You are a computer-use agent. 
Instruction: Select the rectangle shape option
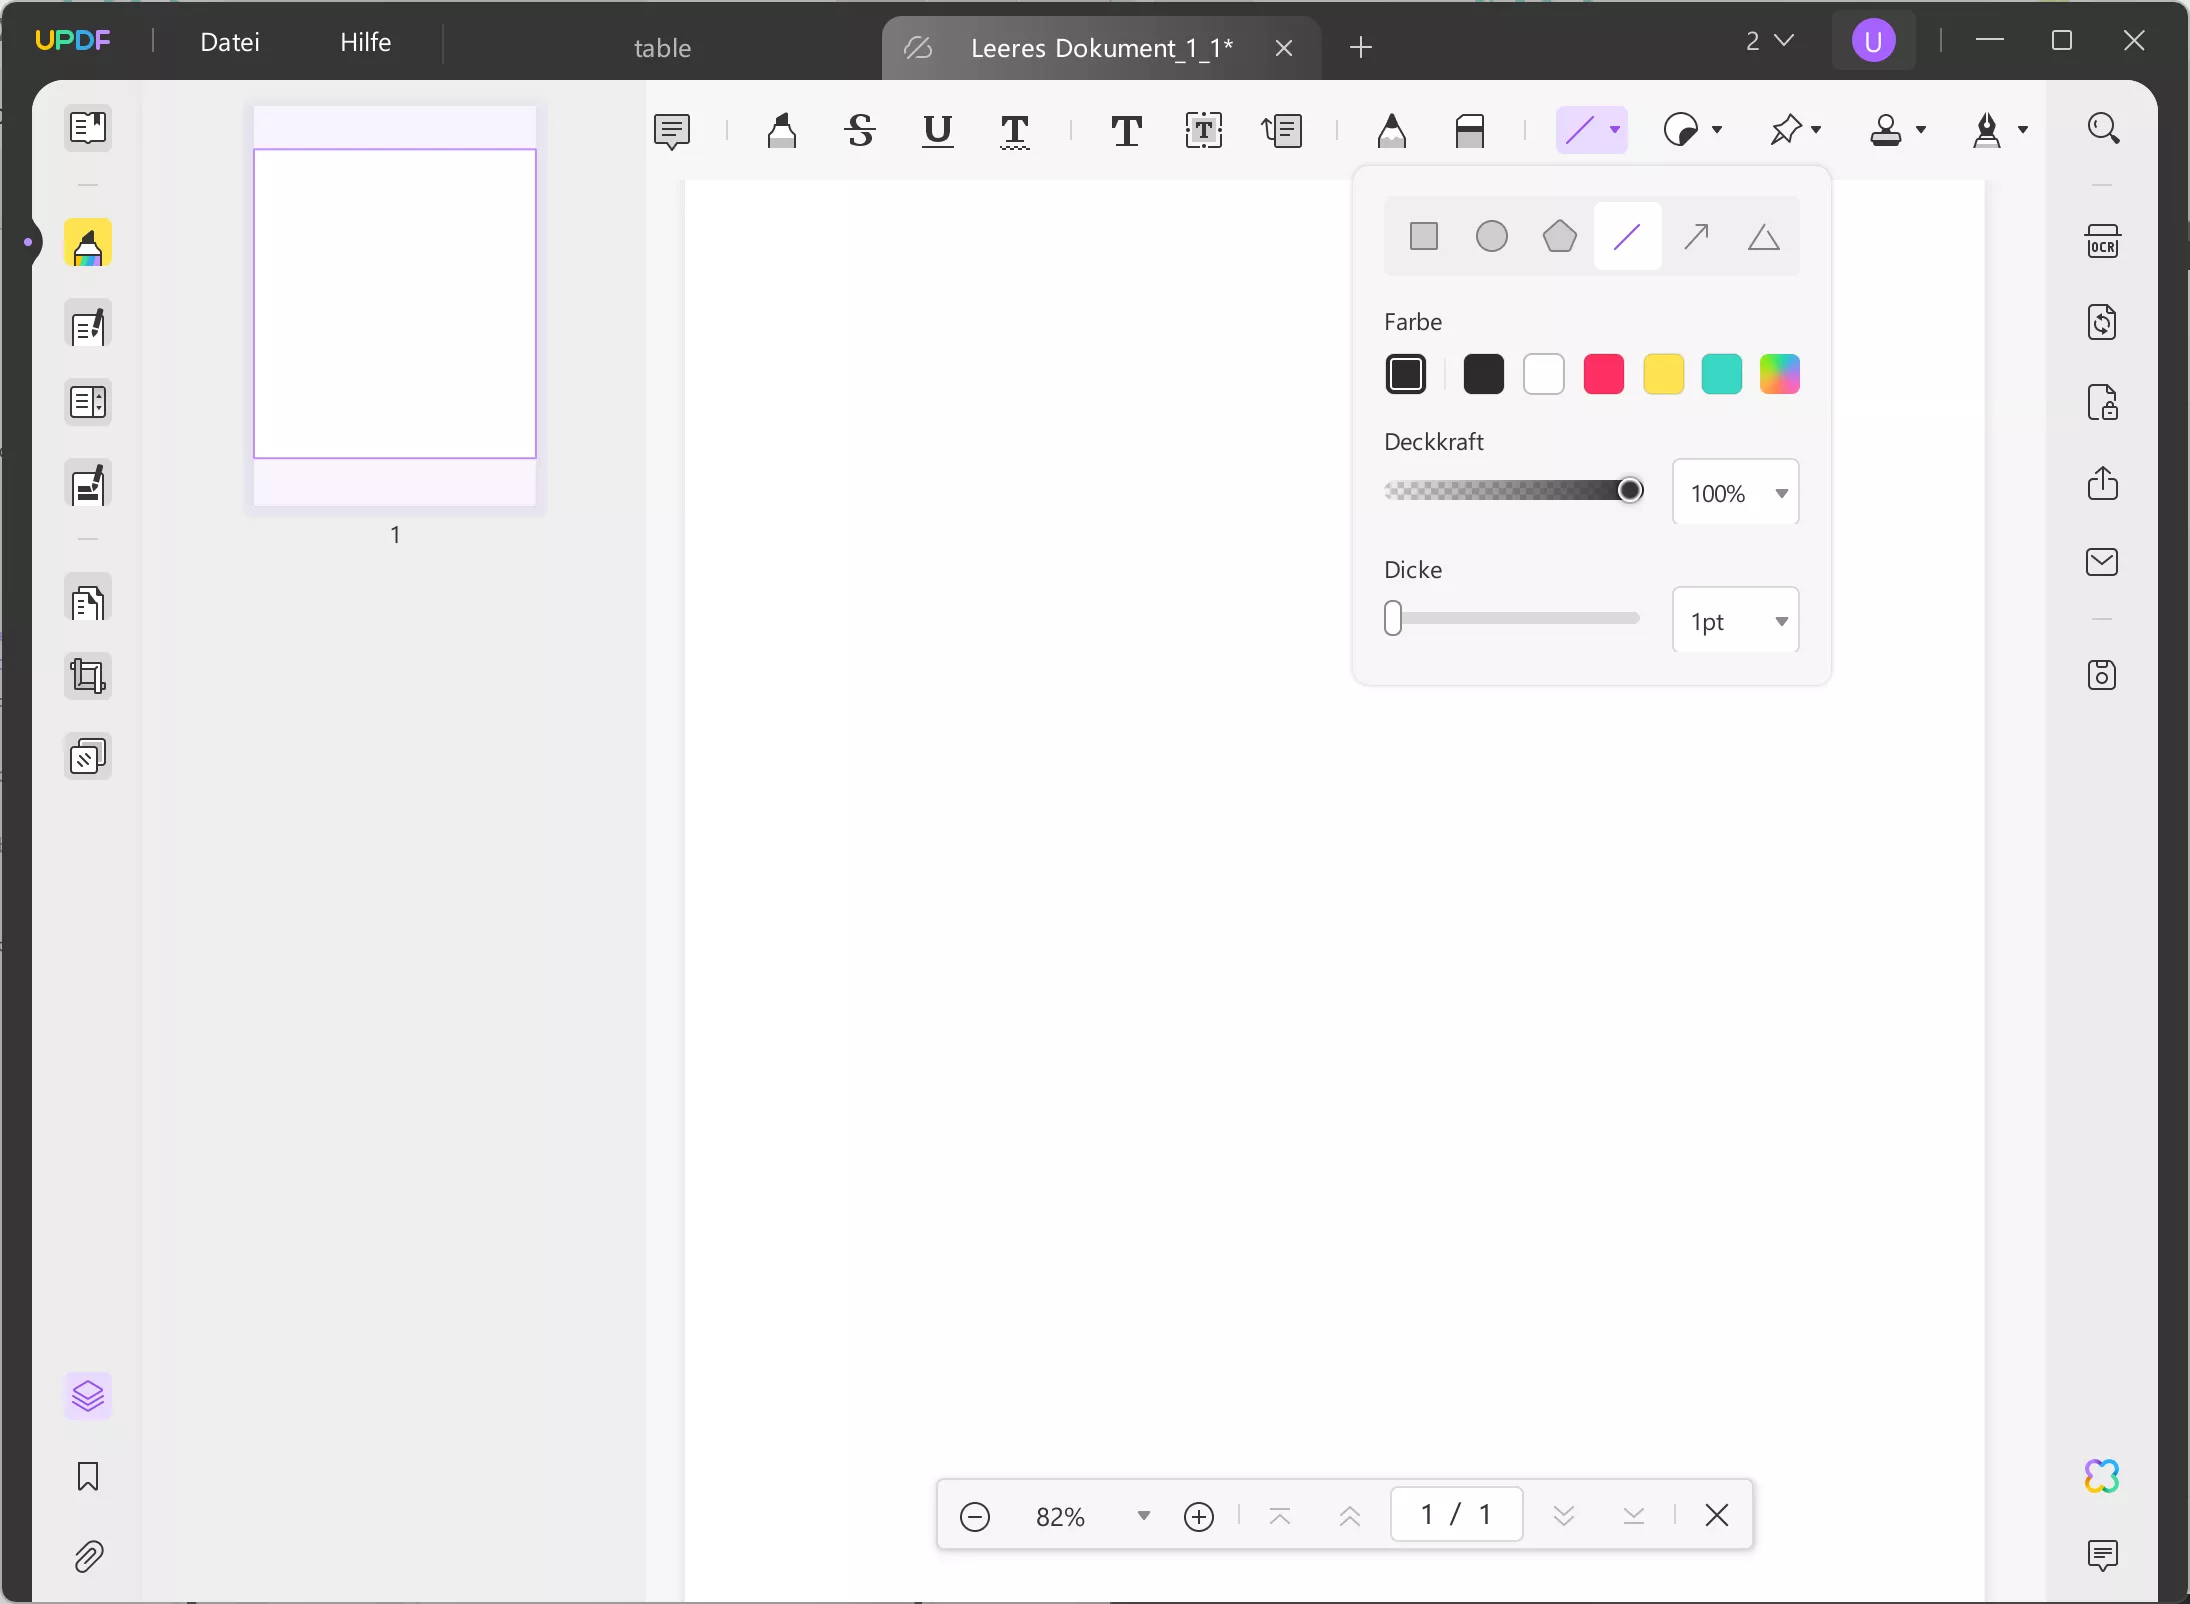click(x=1423, y=237)
